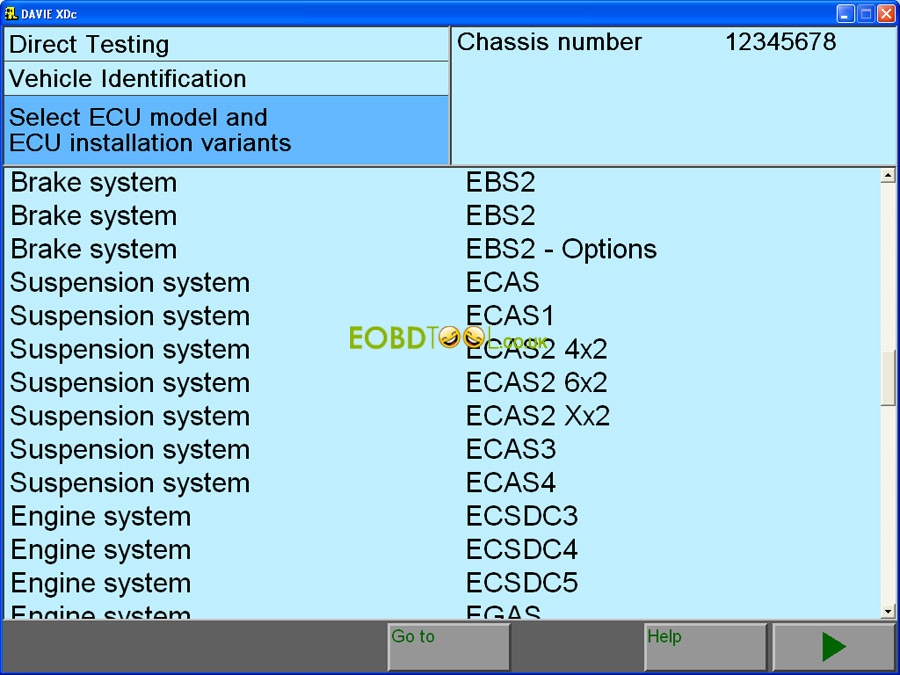Select the Engine system ECSDC4 row
The width and height of the screenshot is (900, 675).
[442, 549]
